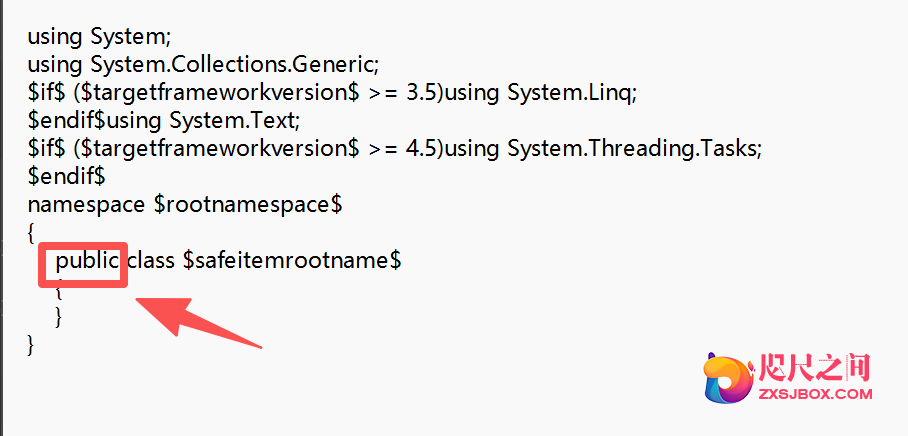Image resolution: width=908 pixels, height=436 pixels.
Task: Click the ZXSJBOX.COM watermark link
Action: [821, 395]
